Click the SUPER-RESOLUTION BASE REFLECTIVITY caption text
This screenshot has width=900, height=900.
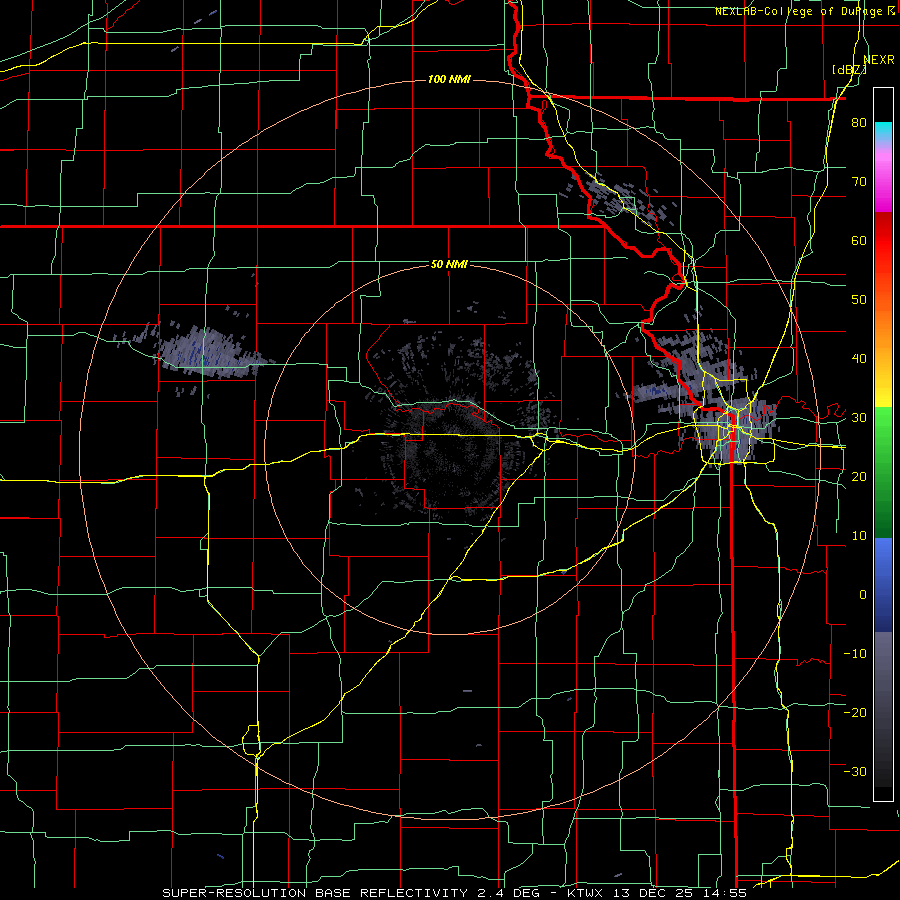315,893
